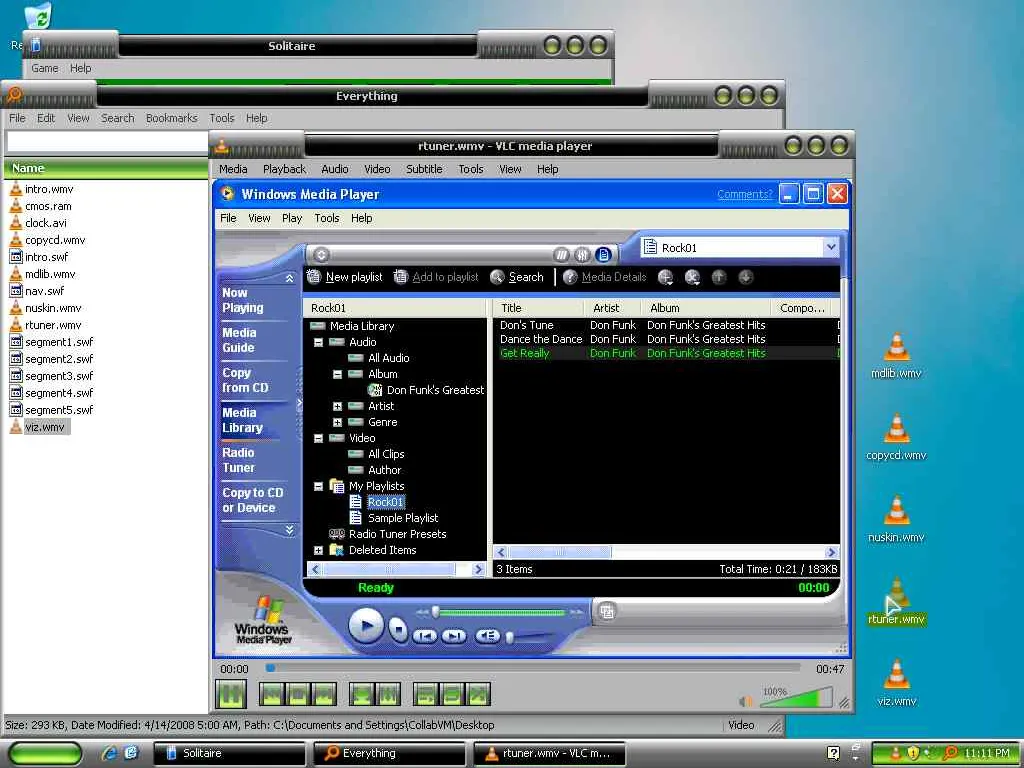The width and height of the screenshot is (1024, 768).
Task: Click VLC's next media button
Action: coord(324,694)
